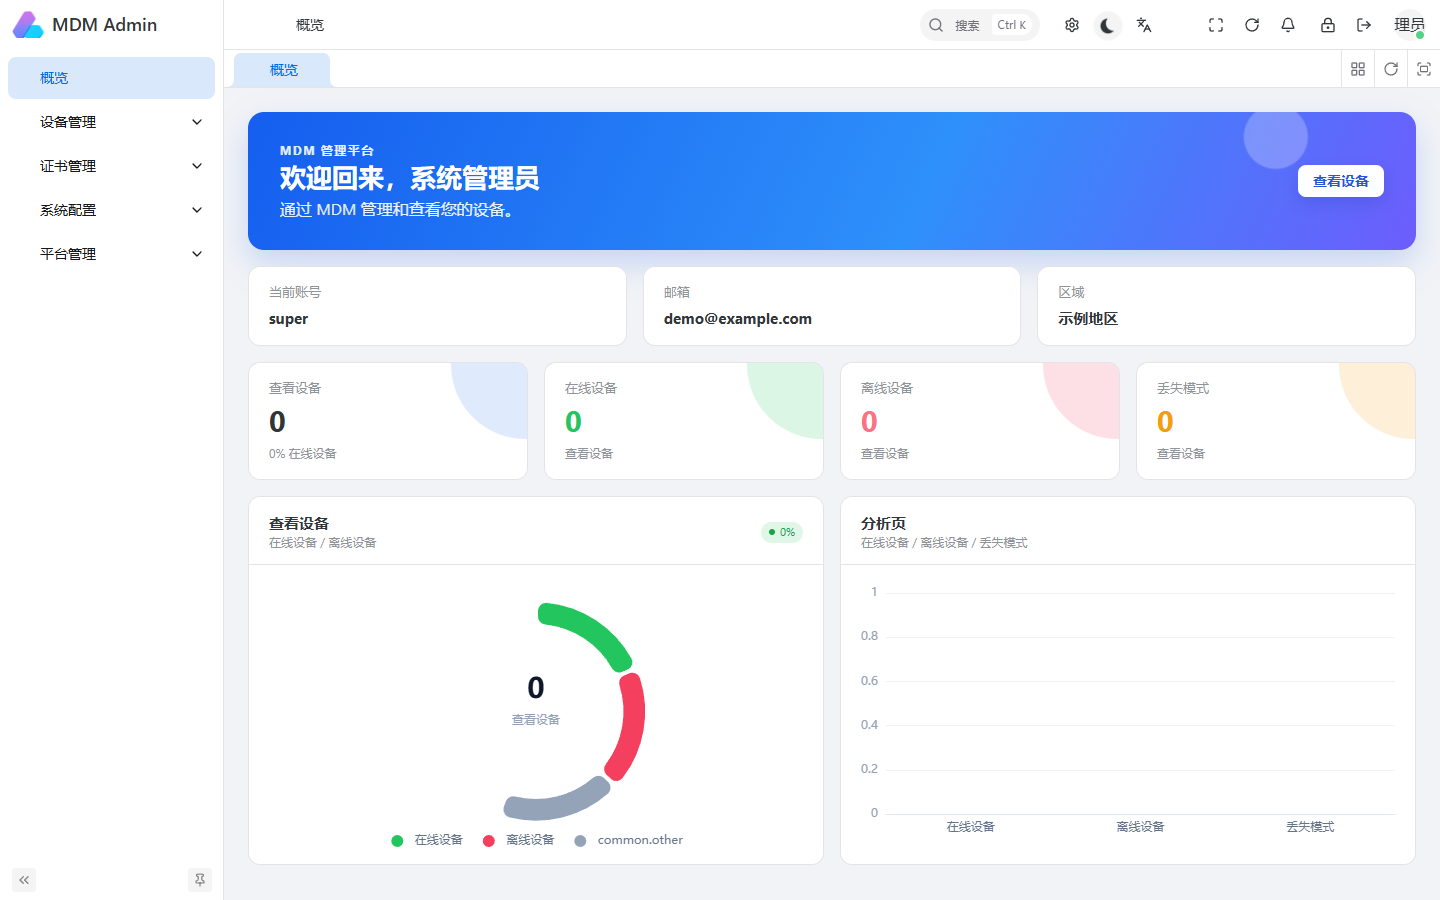Click the 系统配置 chevron arrow
This screenshot has width=1440, height=900.
click(x=197, y=210)
